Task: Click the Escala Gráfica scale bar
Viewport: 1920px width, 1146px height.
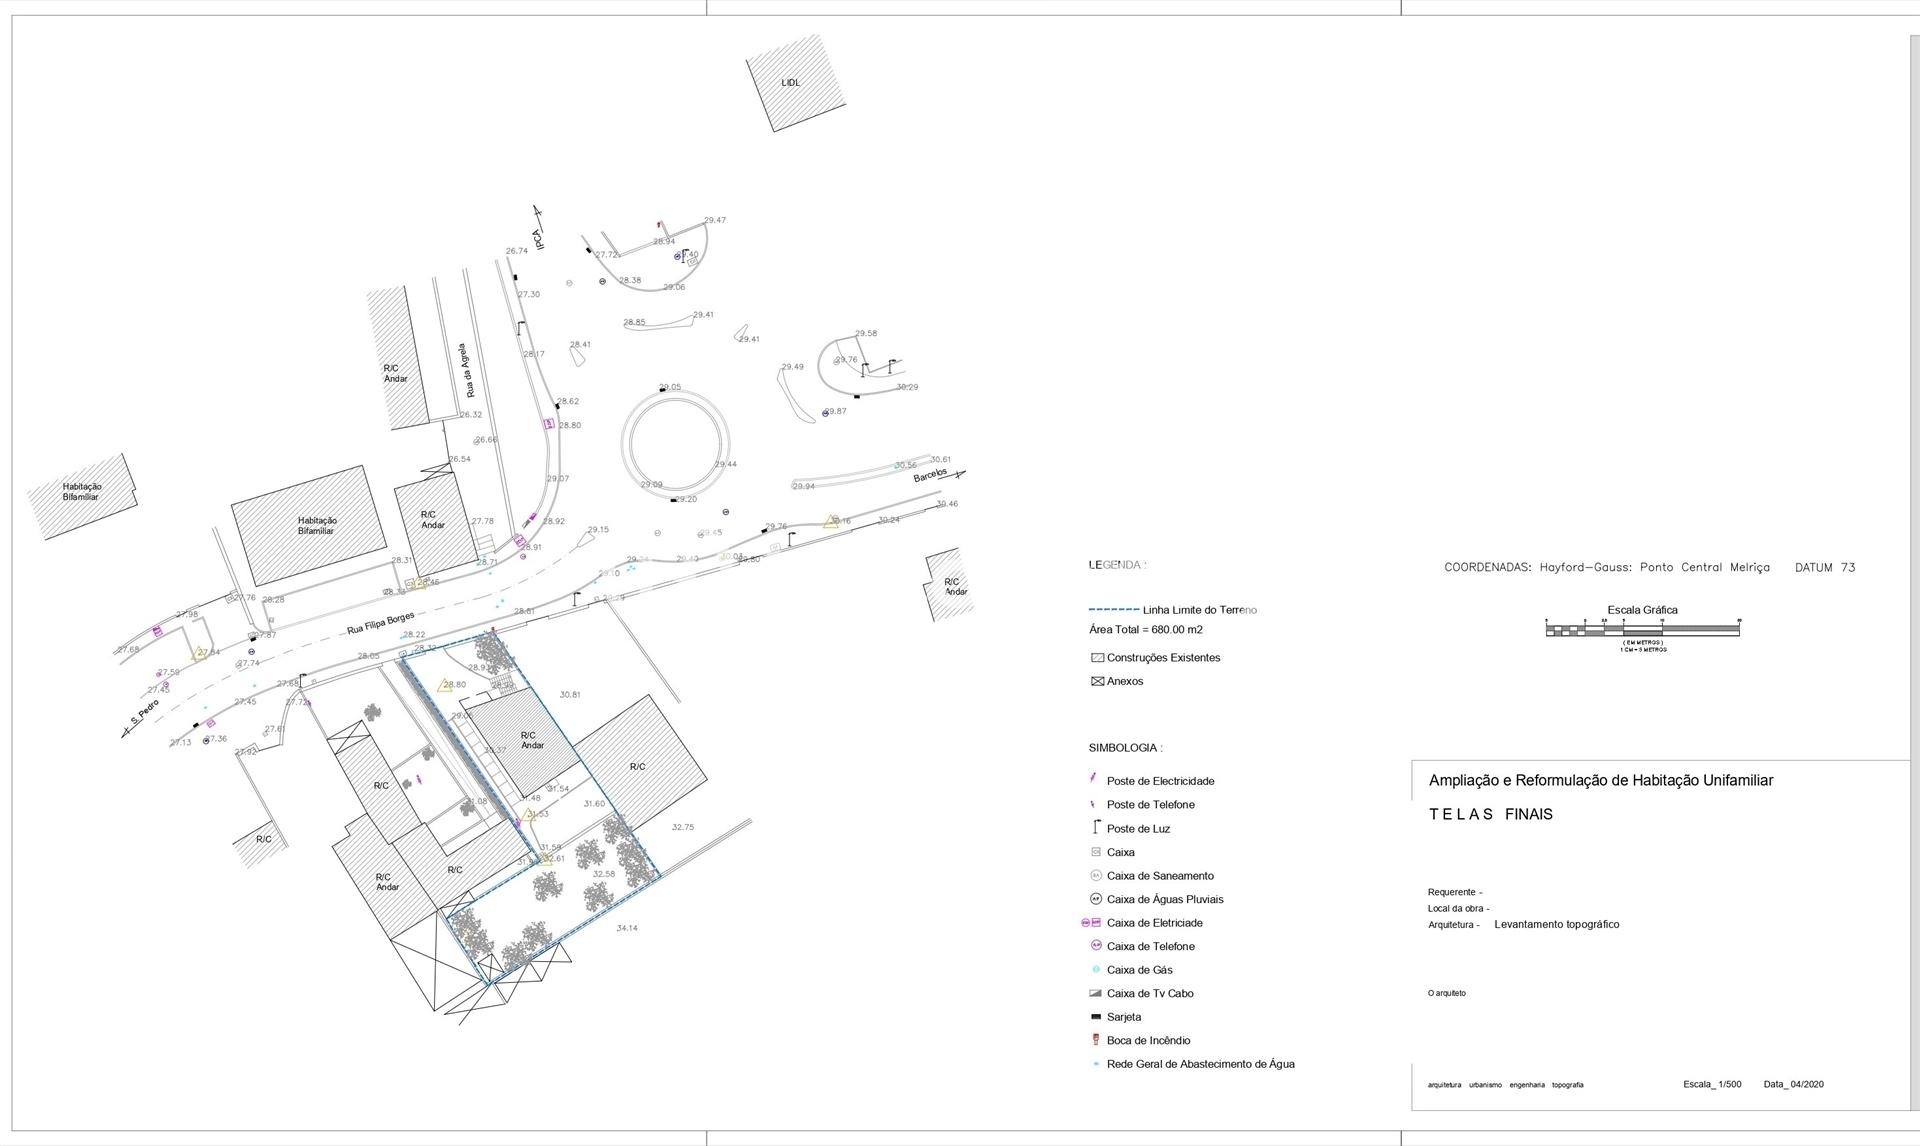Action: tap(1643, 629)
